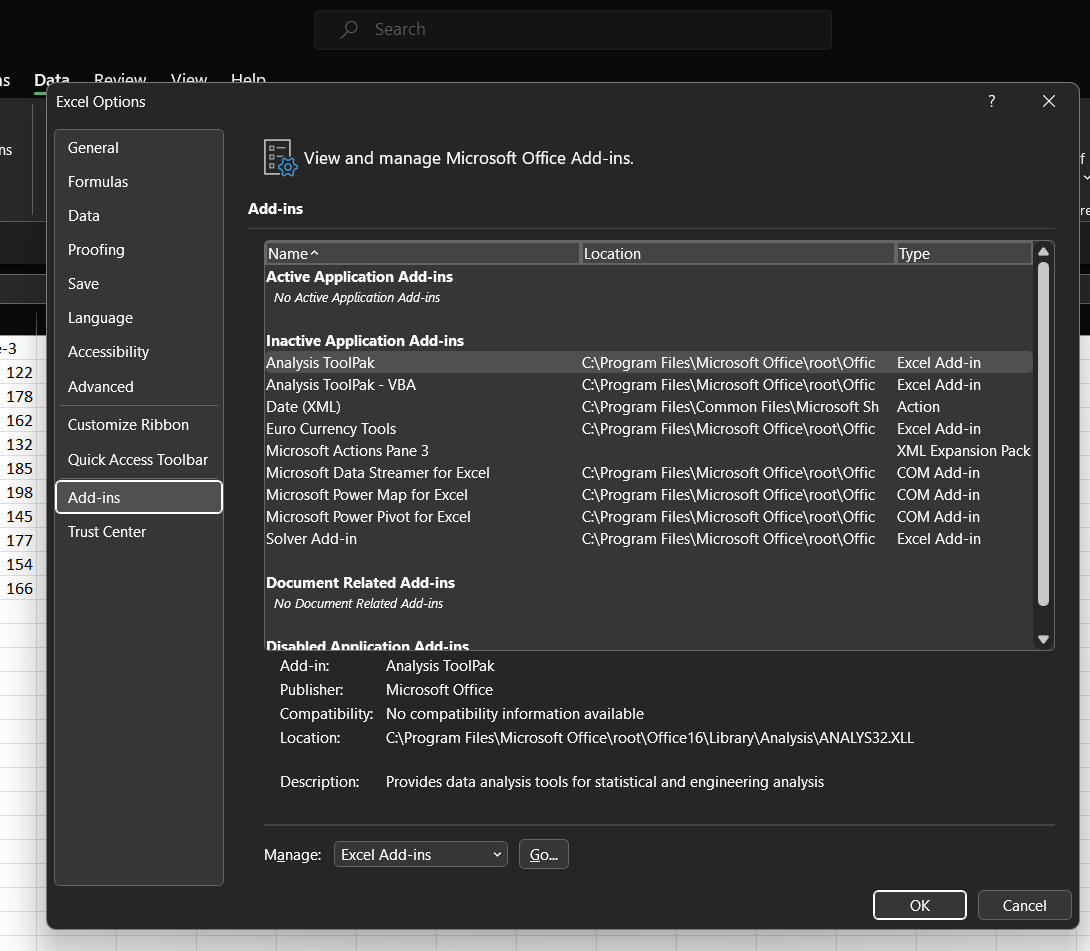Click the cell containing 122 in the spreadsheet
Screen dimensions: 1090x951
(x=19, y=373)
